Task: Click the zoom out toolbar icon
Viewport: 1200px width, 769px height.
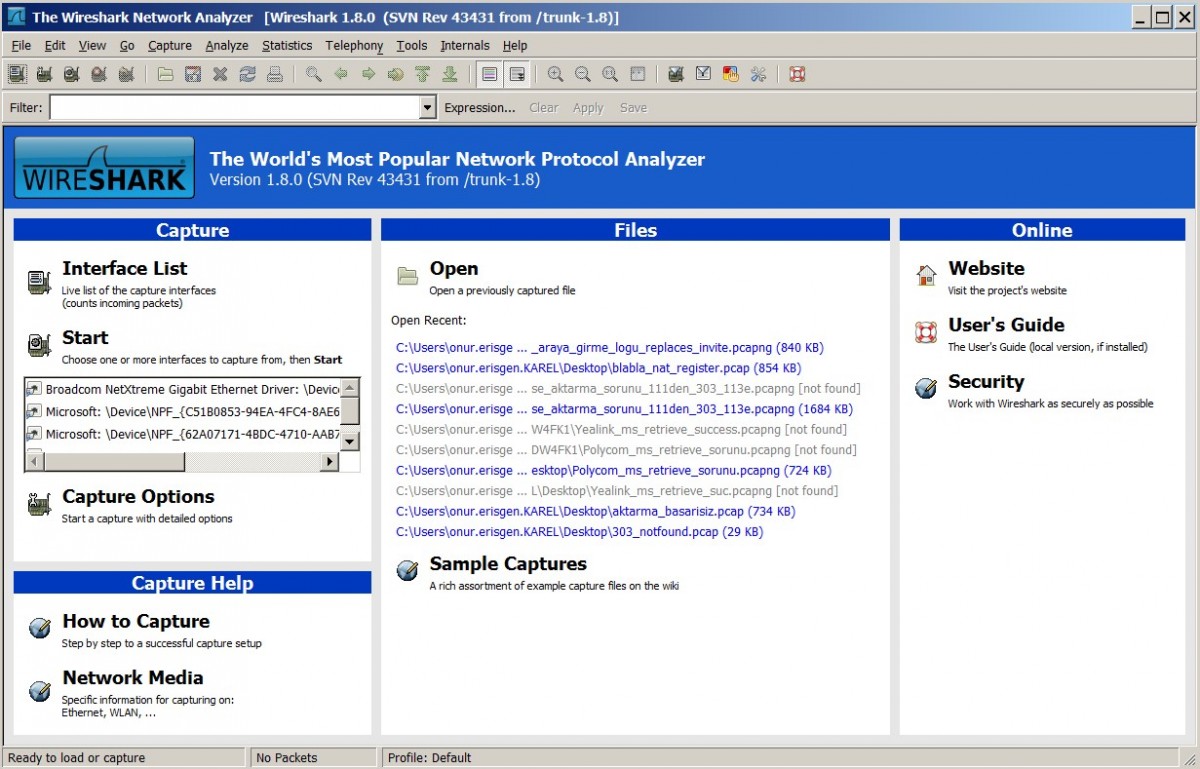Action: tap(582, 74)
